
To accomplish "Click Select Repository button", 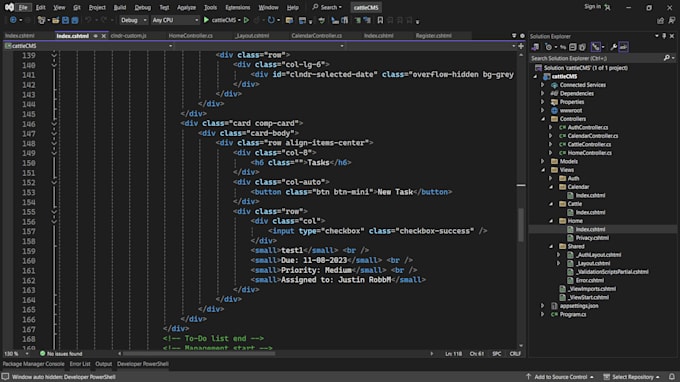I will [631, 377].
